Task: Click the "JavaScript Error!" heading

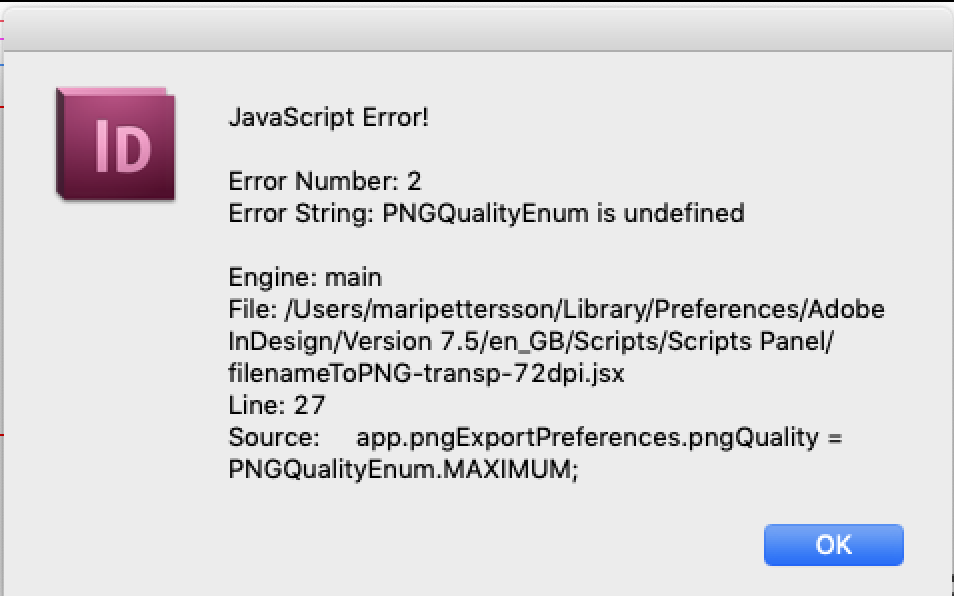Action: tap(328, 117)
